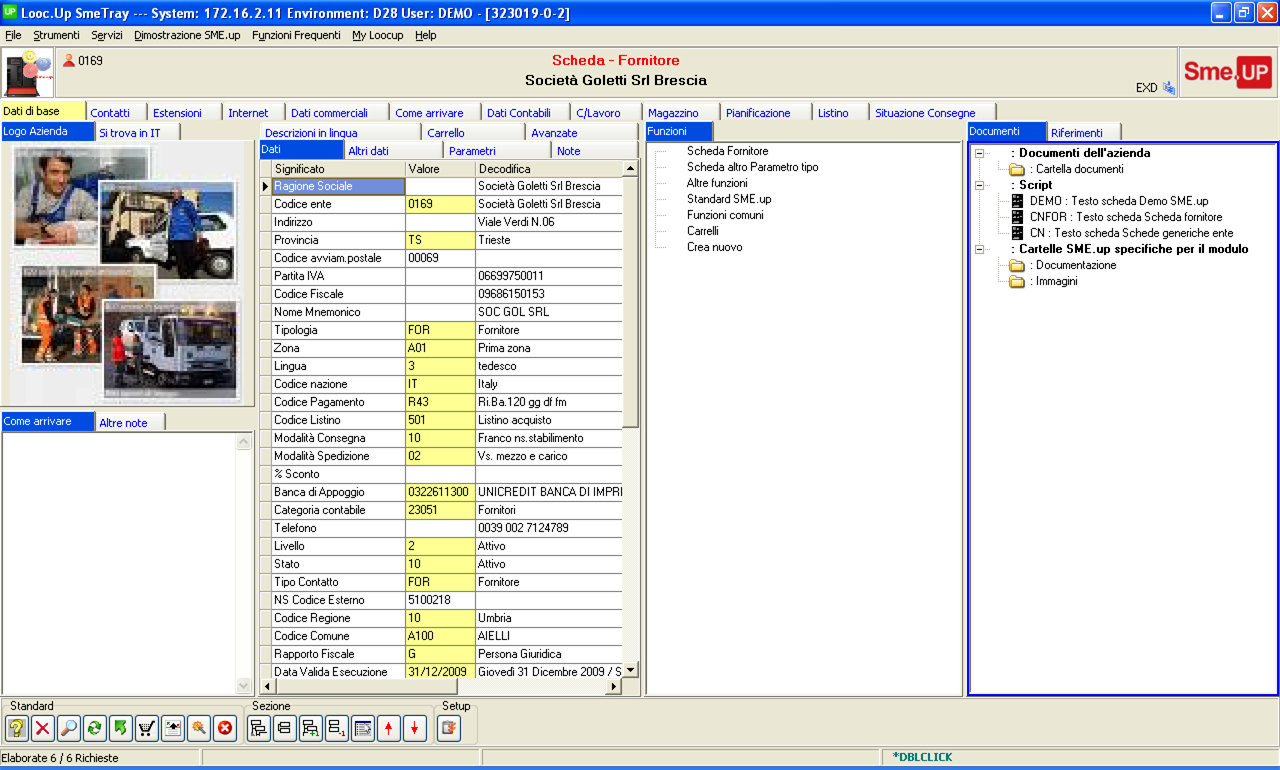This screenshot has height=770, width=1280.
Task: Click the Sme.UP logo
Action: tap(1227, 72)
